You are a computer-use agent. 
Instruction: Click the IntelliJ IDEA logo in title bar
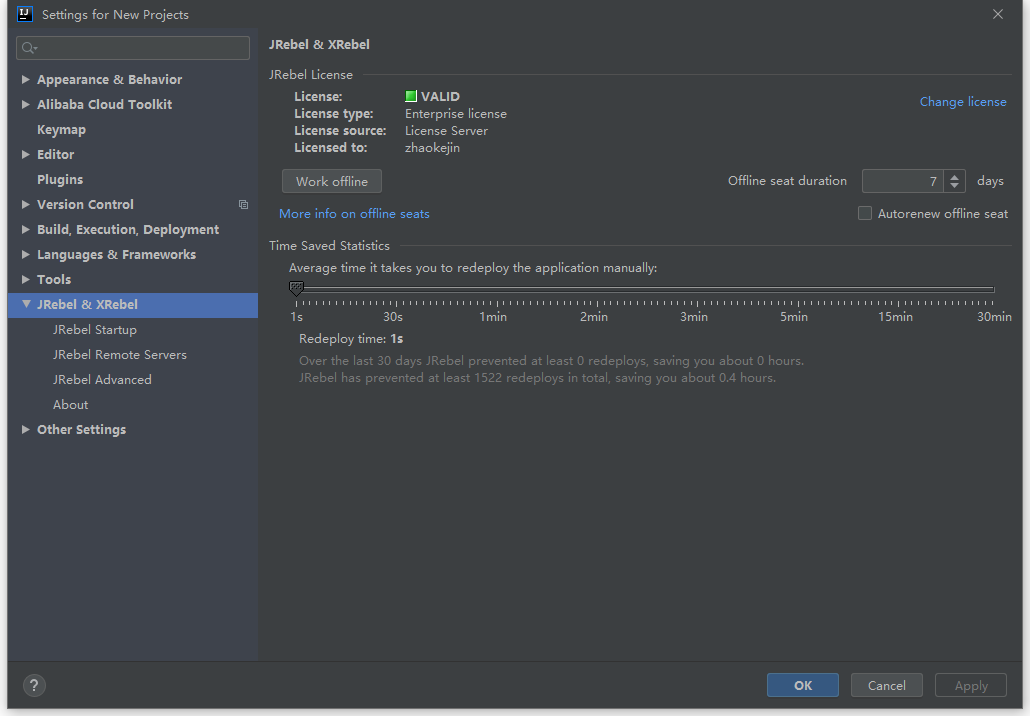tap(24, 14)
